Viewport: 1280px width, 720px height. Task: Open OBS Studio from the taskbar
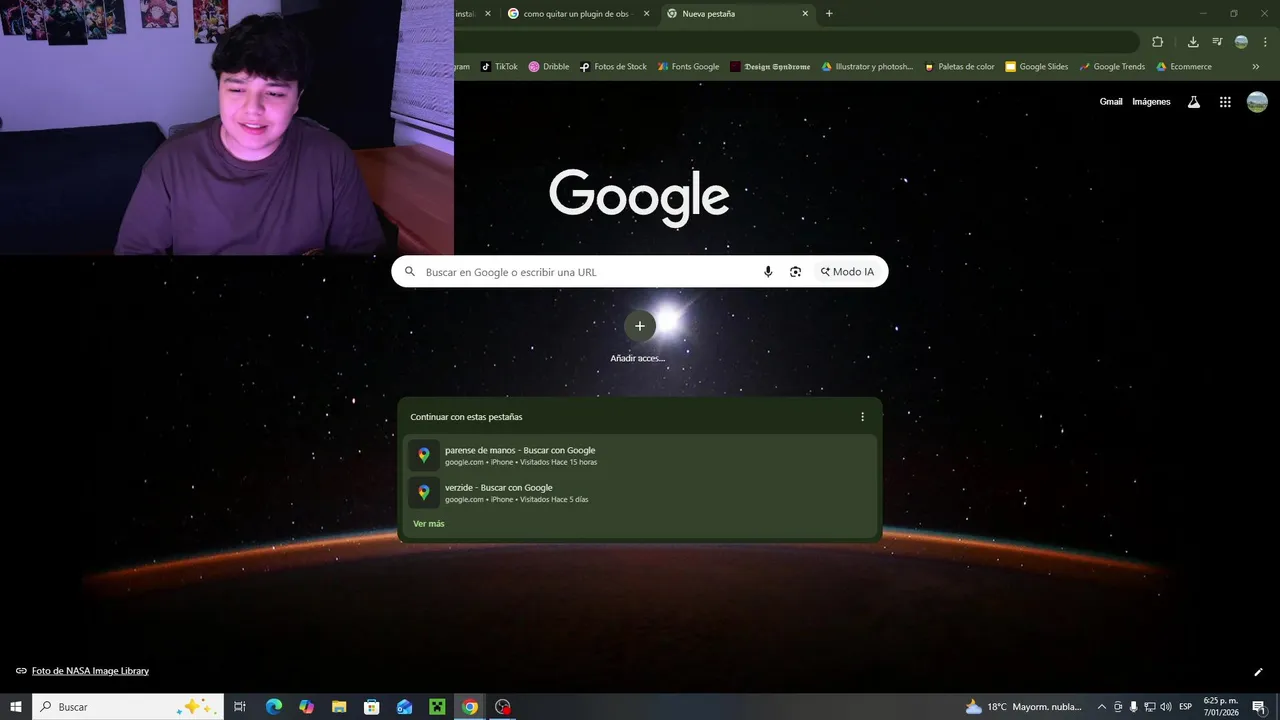coord(503,707)
